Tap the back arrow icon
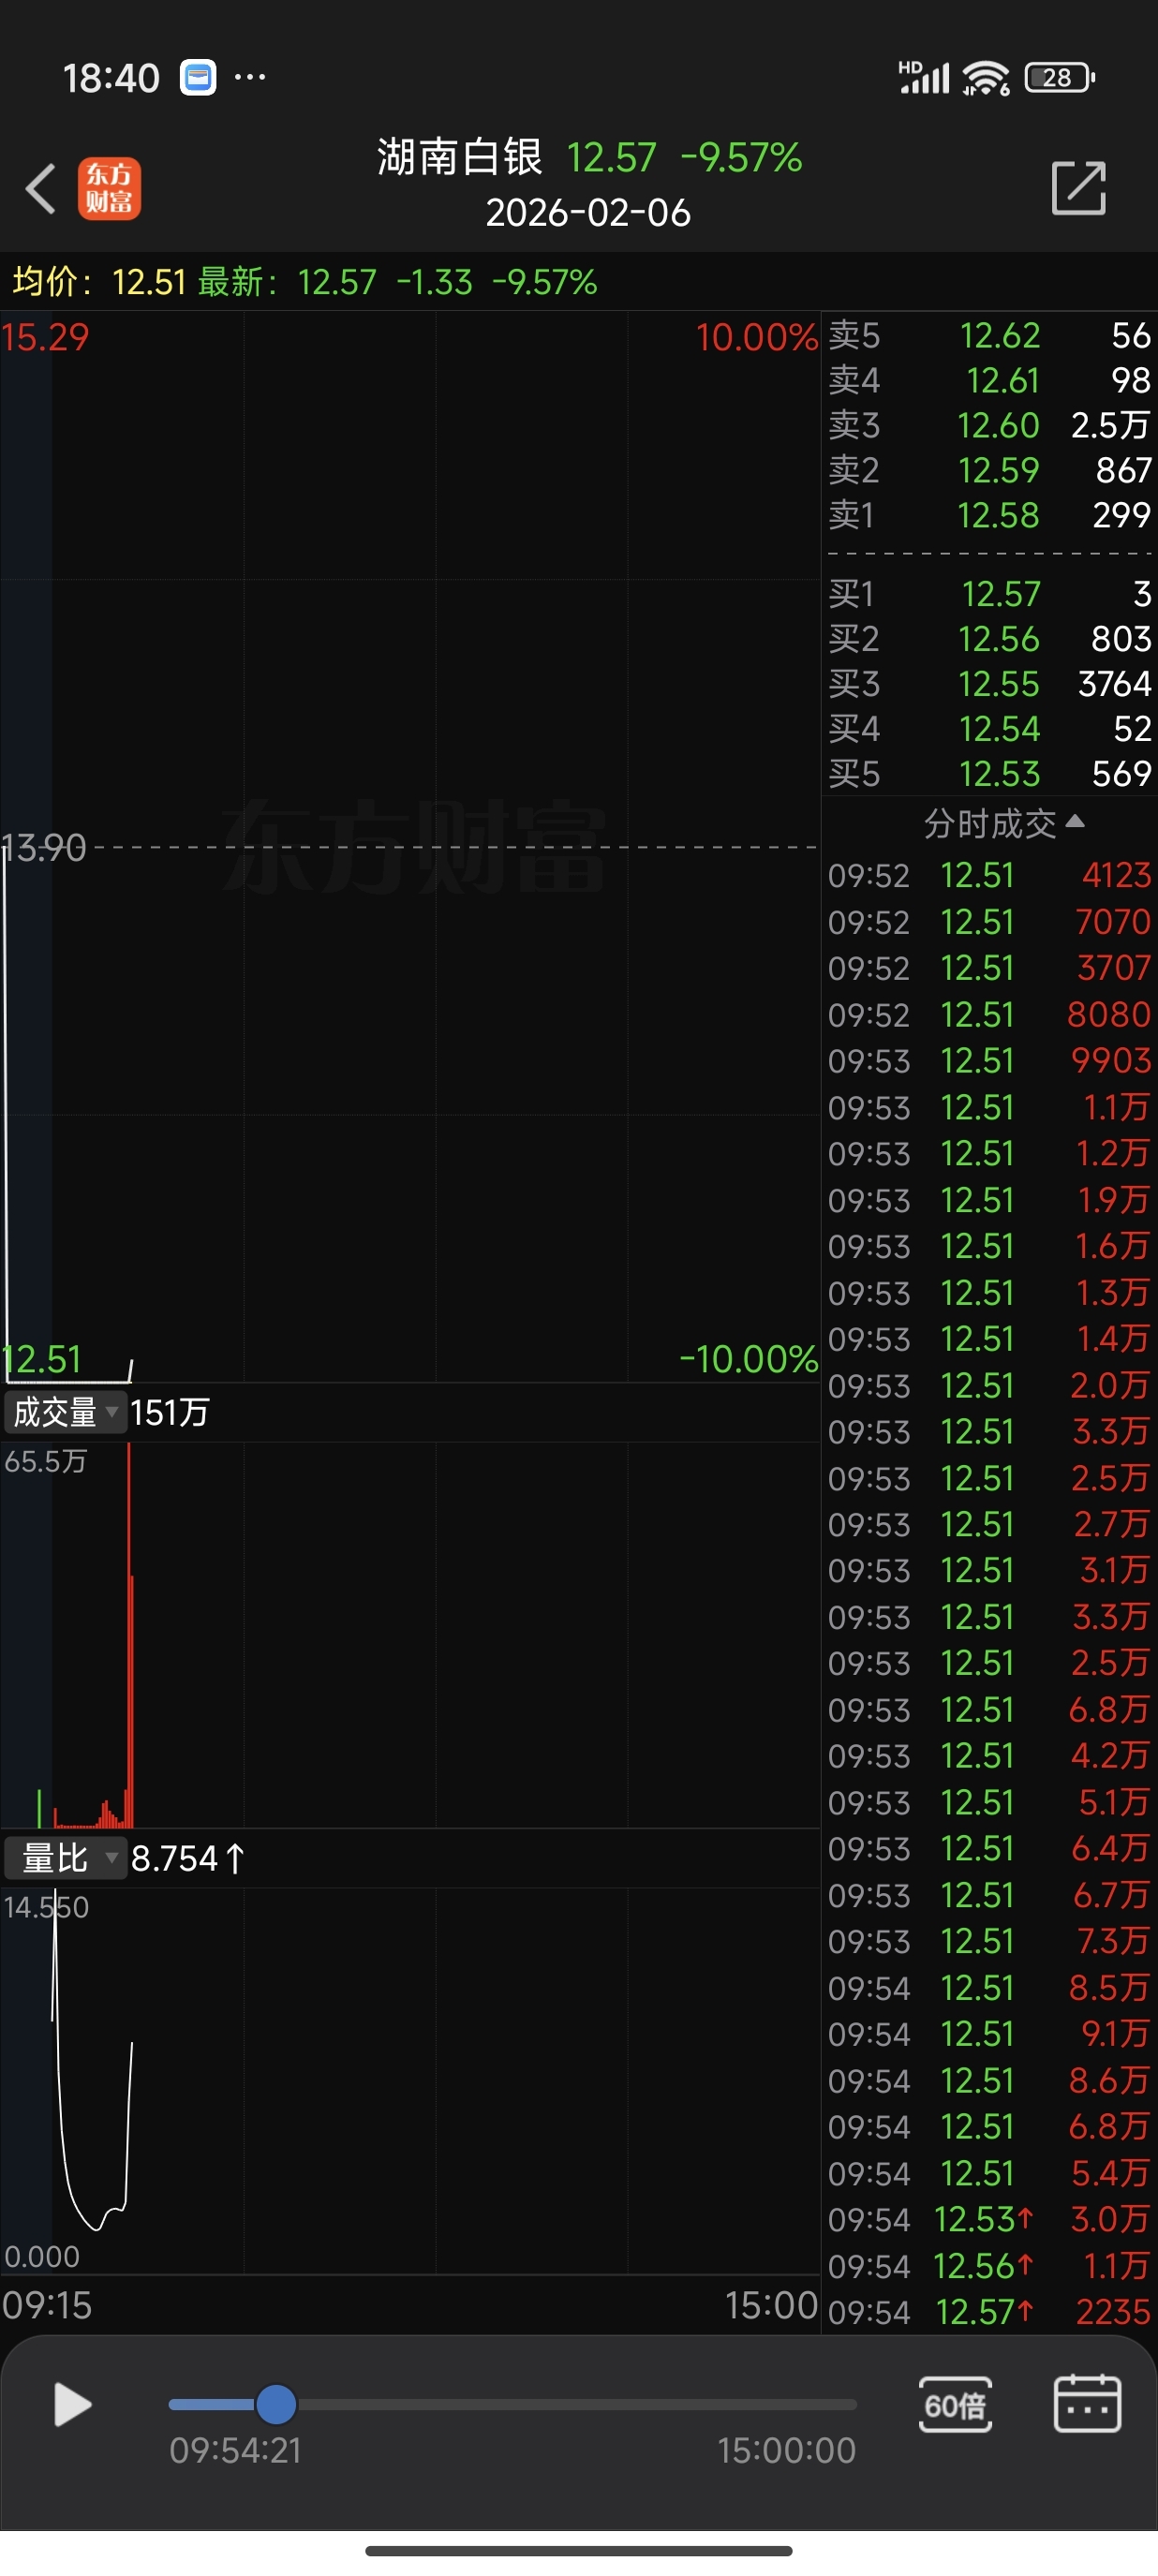Image resolution: width=1158 pixels, height=2576 pixels. [41, 188]
